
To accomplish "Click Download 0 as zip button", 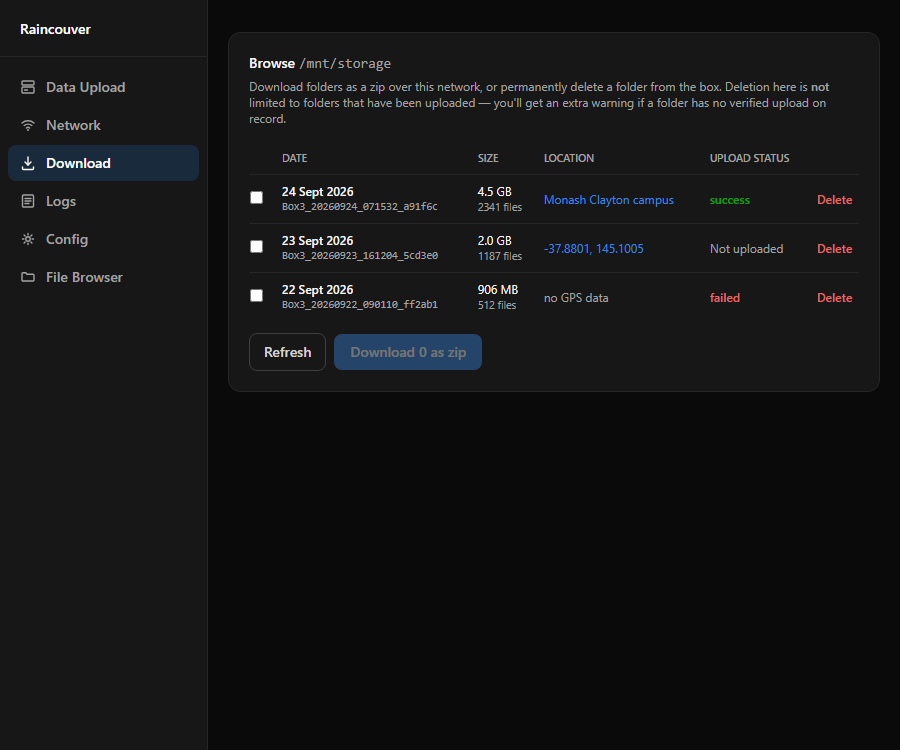I will 408,352.
